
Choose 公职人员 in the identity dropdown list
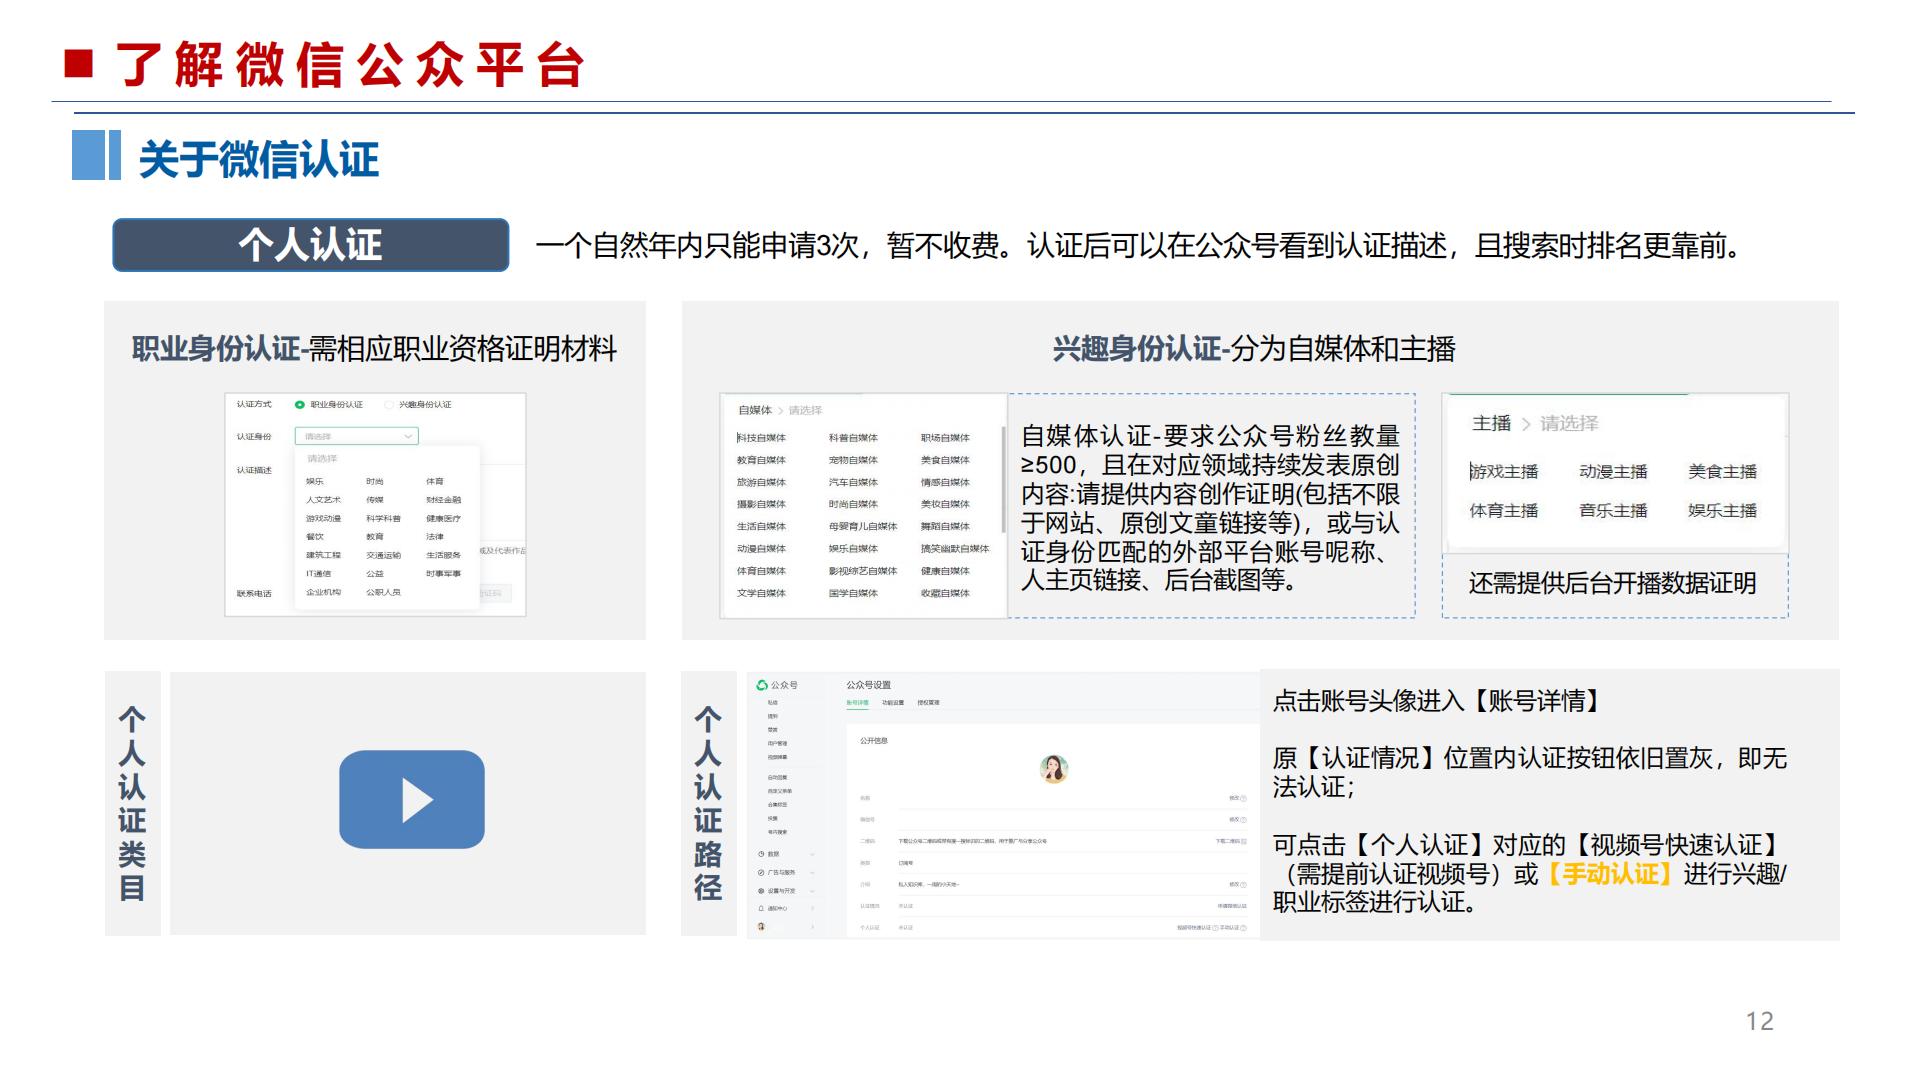(383, 593)
